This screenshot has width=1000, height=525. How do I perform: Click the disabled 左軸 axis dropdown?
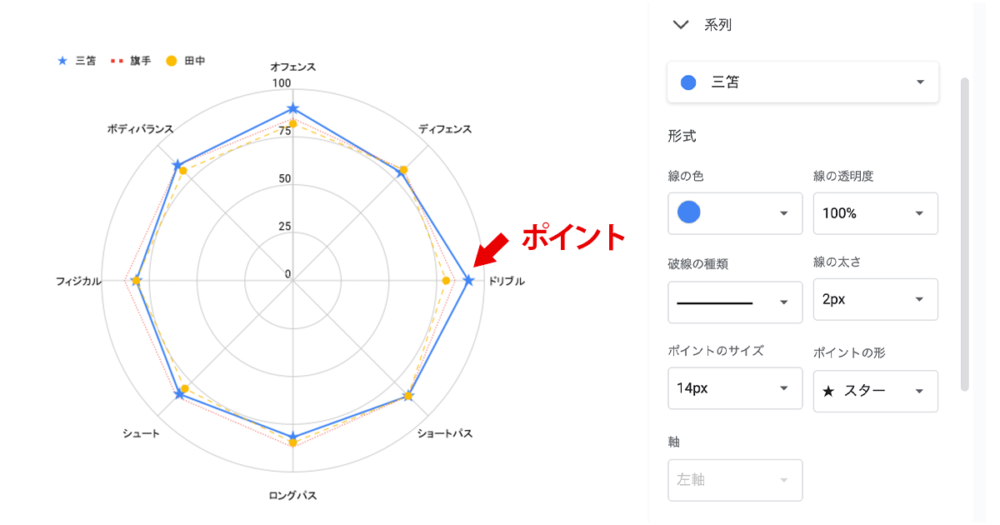click(735, 480)
